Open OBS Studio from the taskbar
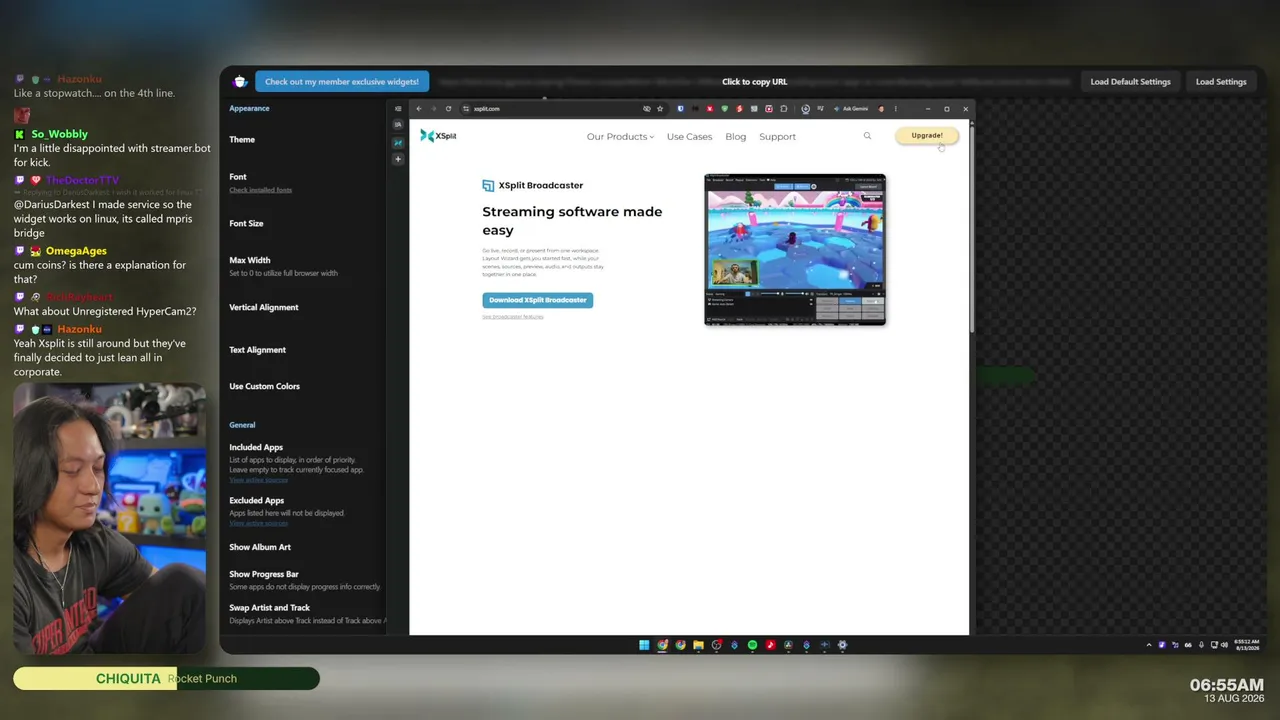Screen dimensions: 1280x720 pyautogui.click(x=716, y=645)
